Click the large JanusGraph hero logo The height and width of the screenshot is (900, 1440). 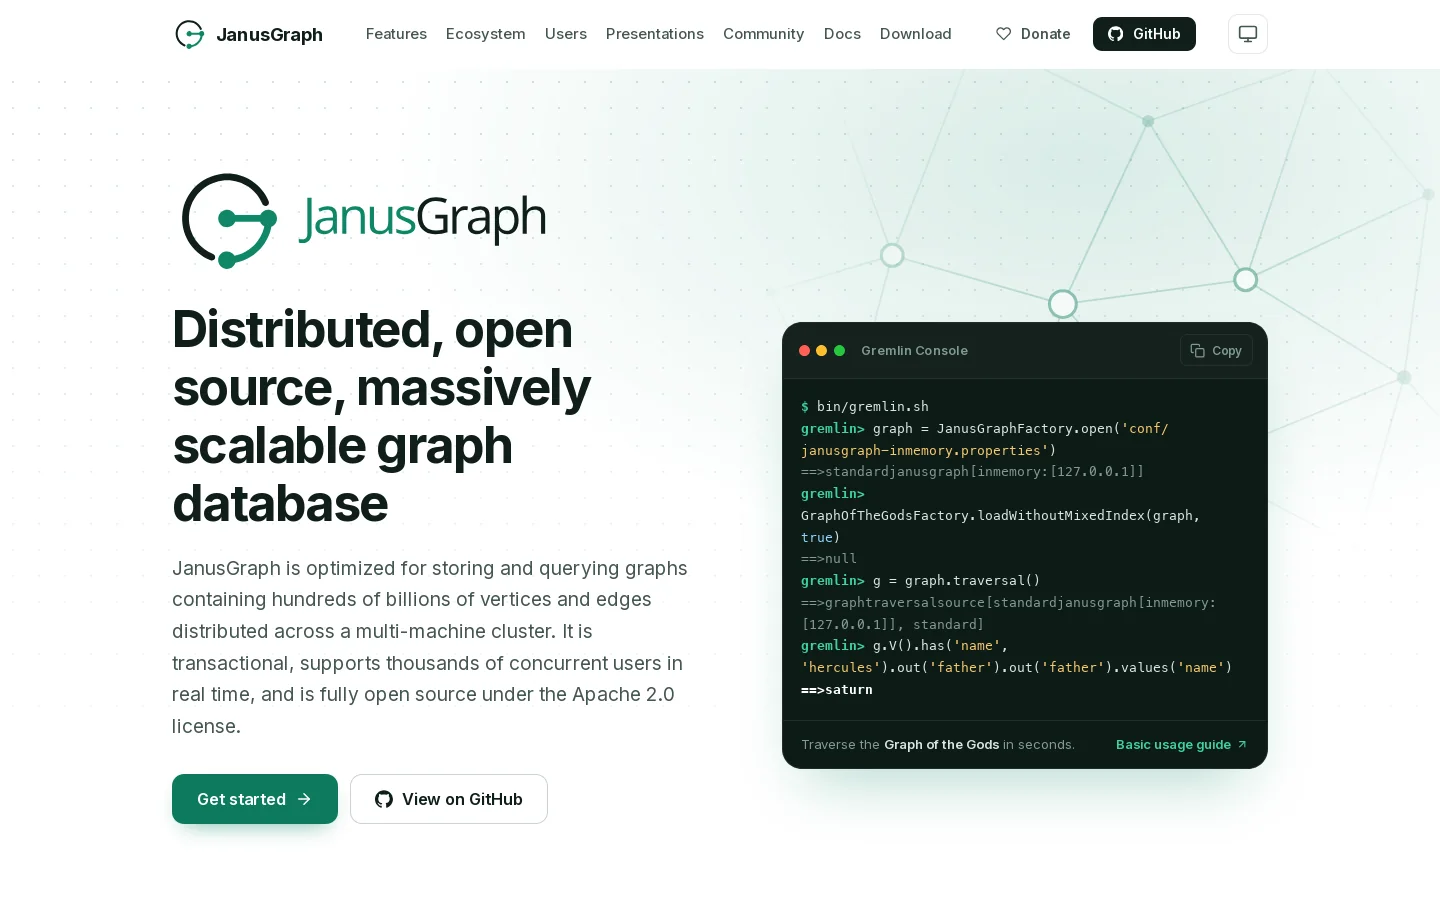(x=364, y=221)
